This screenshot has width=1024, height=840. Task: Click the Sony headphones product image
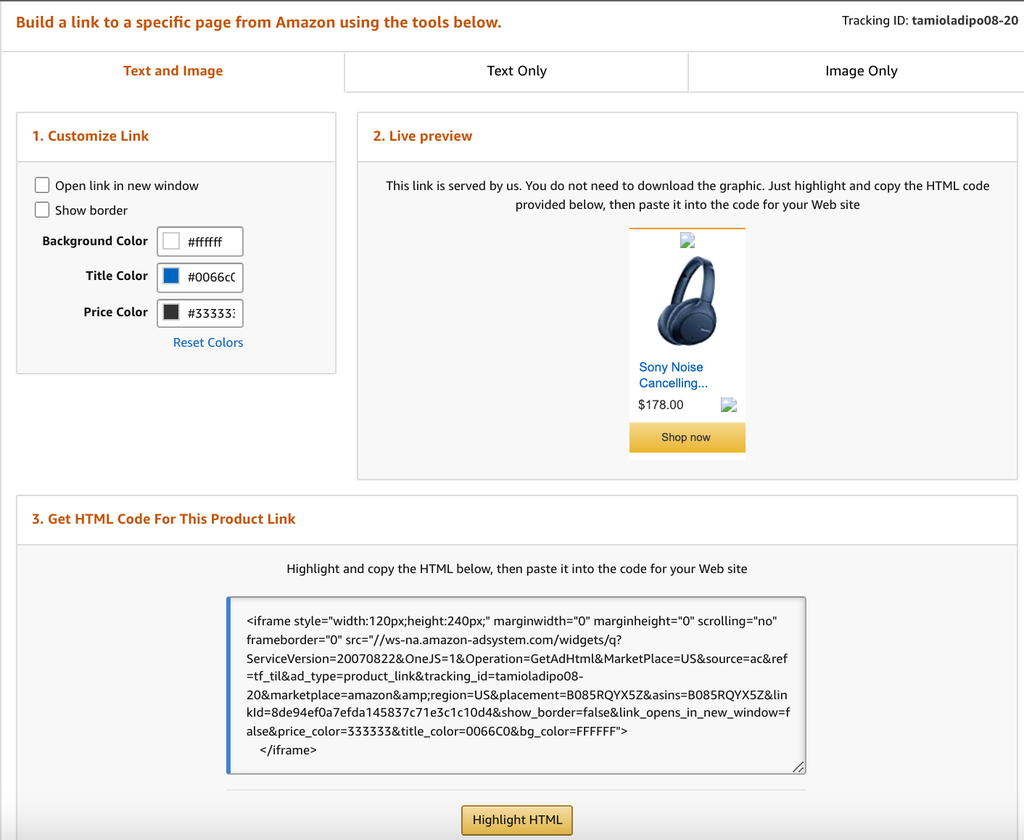coord(687,300)
